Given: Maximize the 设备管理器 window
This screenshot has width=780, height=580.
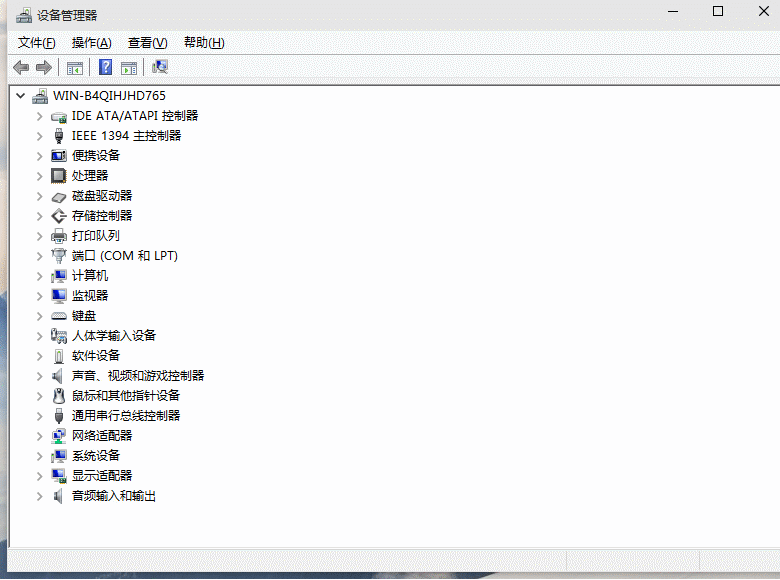Looking at the screenshot, I should (718, 11).
